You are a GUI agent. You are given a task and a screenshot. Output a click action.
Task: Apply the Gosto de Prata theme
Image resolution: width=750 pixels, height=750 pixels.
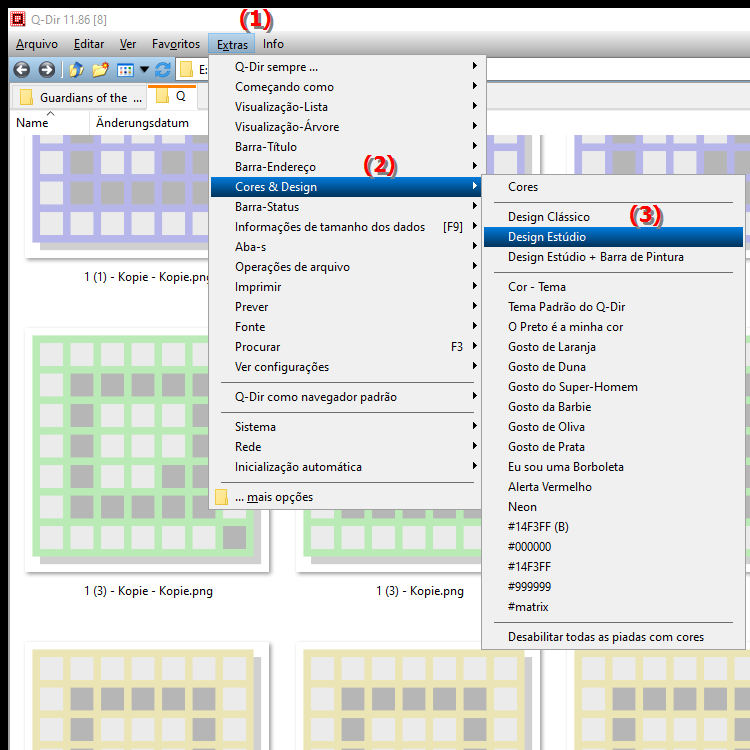613,447
